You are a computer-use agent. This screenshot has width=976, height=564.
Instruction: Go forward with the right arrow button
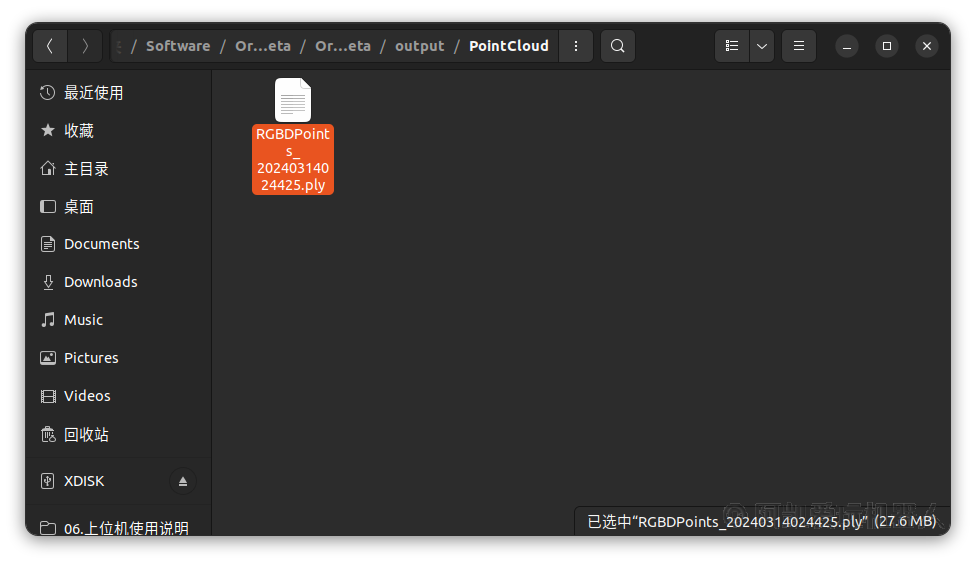[x=85, y=46]
